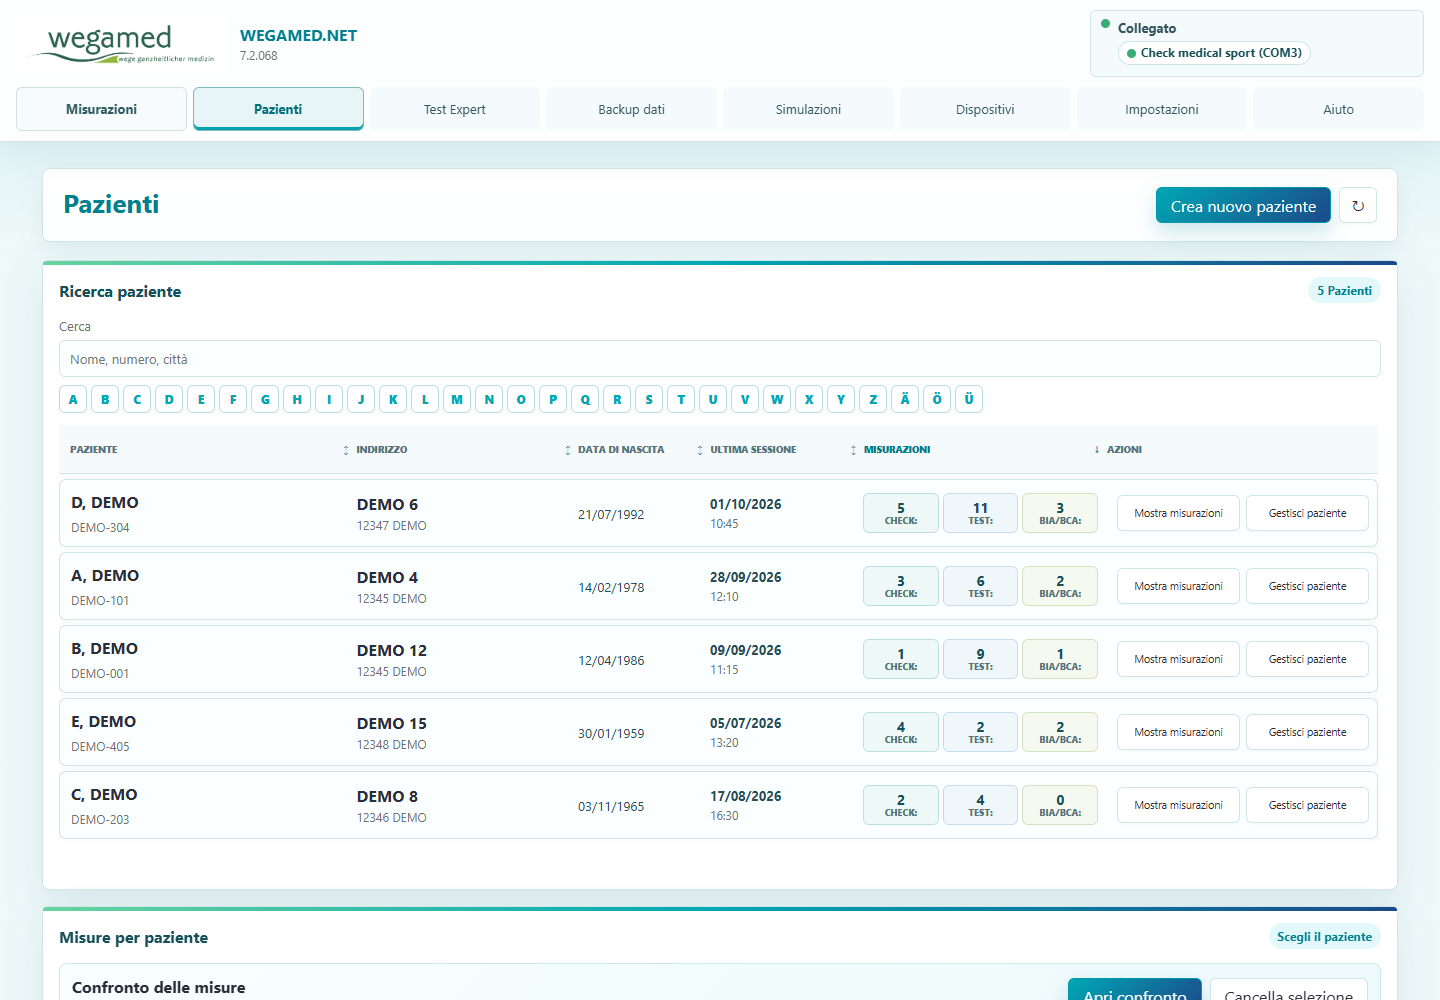The height and width of the screenshot is (1000, 1440).
Task: Manage patient E, DEMO
Action: click(1307, 732)
